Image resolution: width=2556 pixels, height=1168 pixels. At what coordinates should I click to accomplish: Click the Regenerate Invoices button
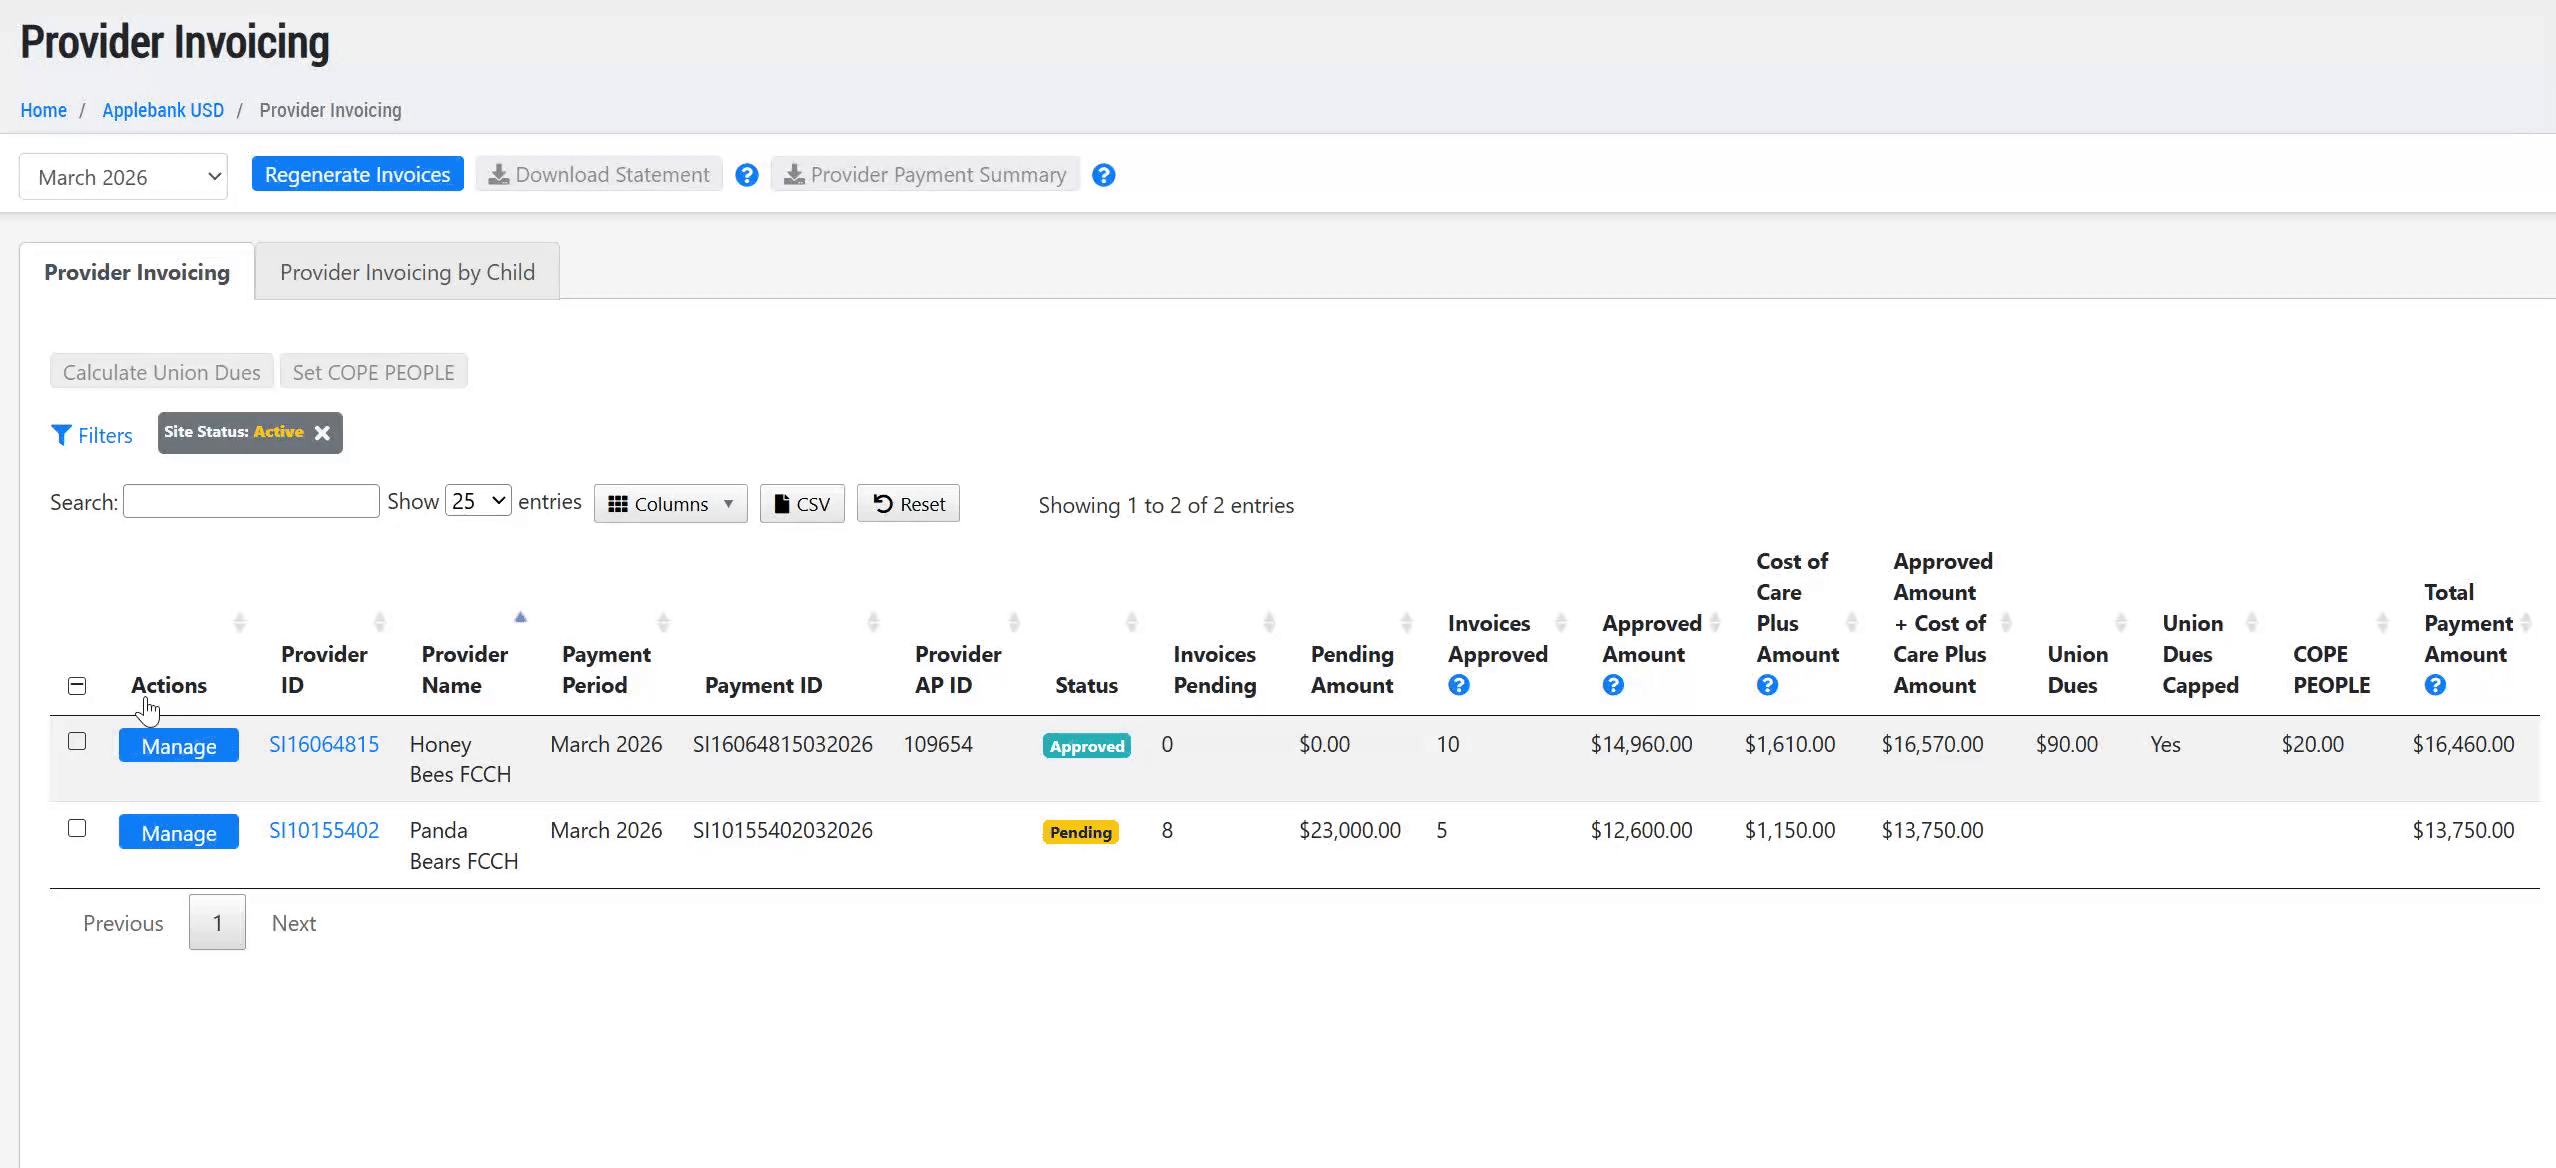coord(357,174)
